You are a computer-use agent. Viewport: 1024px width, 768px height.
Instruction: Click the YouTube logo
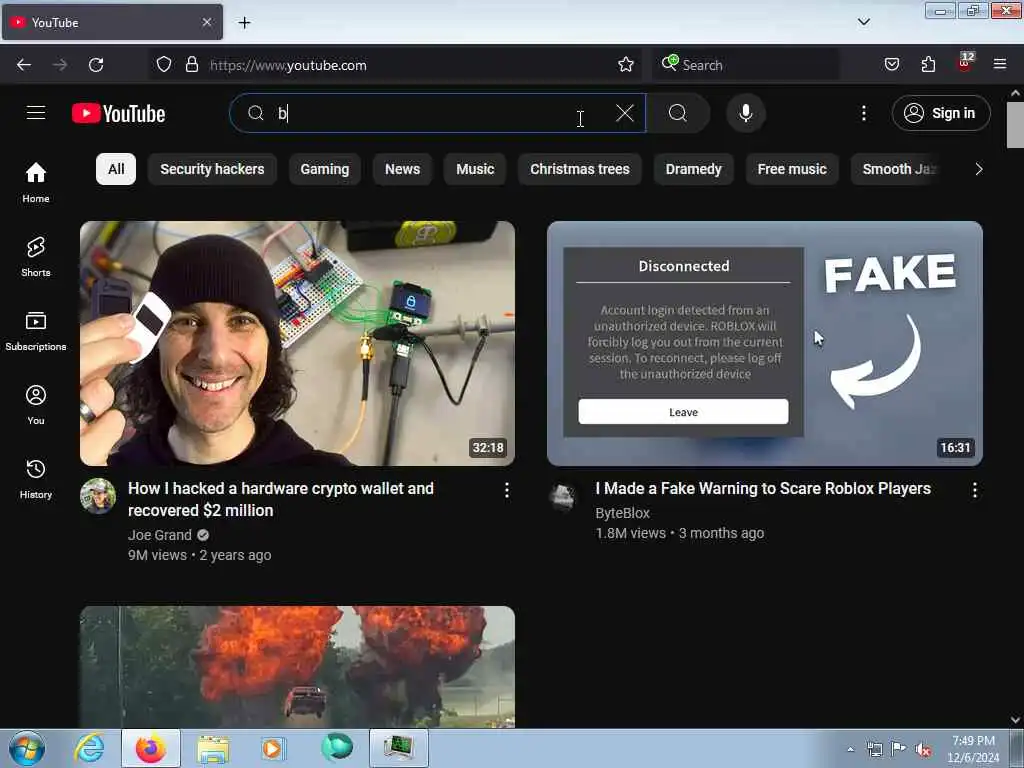(118, 114)
